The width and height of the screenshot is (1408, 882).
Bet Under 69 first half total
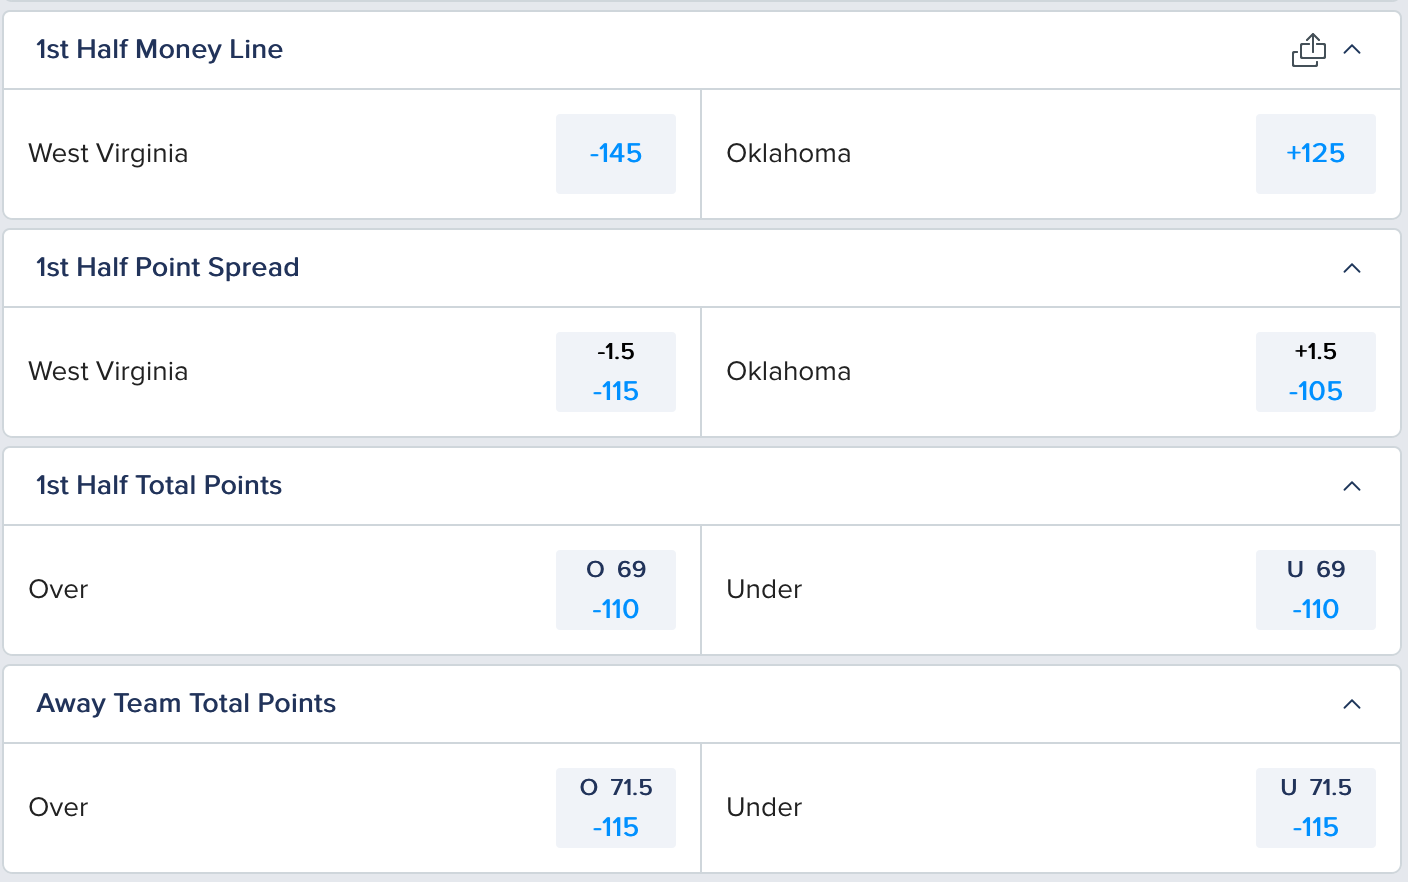pyautogui.click(x=1316, y=590)
